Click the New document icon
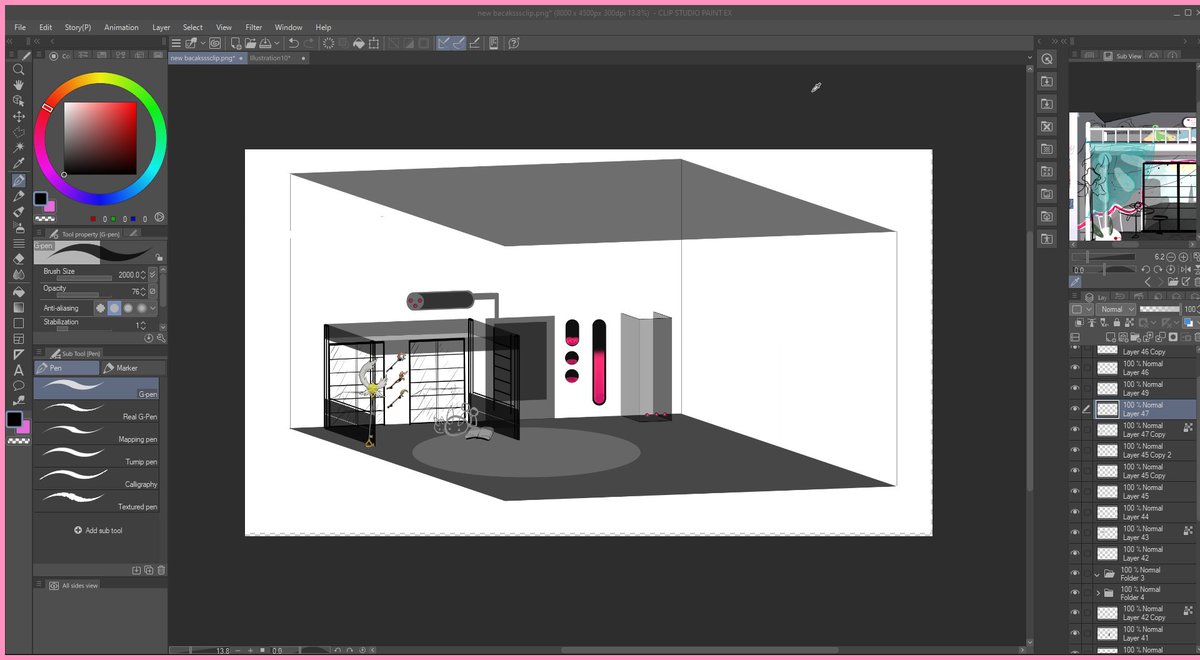The image size is (1200, 660). pos(234,43)
